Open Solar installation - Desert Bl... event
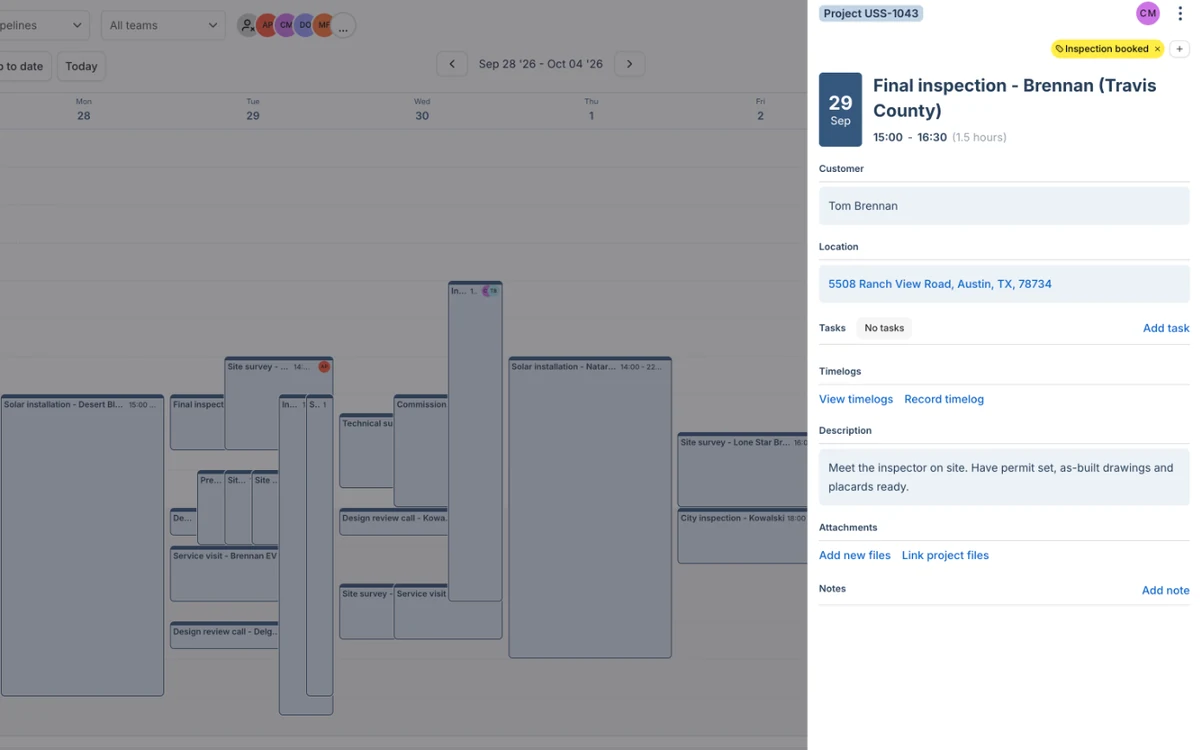This screenshot has width=1200, height=750. tap(82, 545)
